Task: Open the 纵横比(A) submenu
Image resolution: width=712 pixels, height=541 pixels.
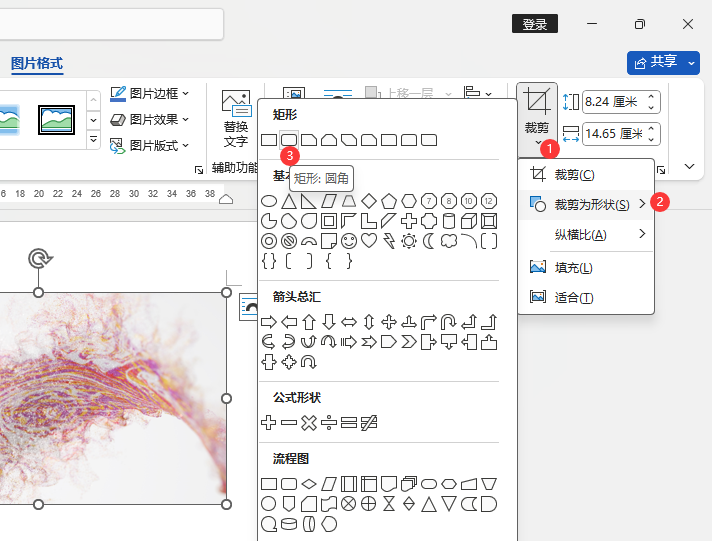Action: [586, 234]
